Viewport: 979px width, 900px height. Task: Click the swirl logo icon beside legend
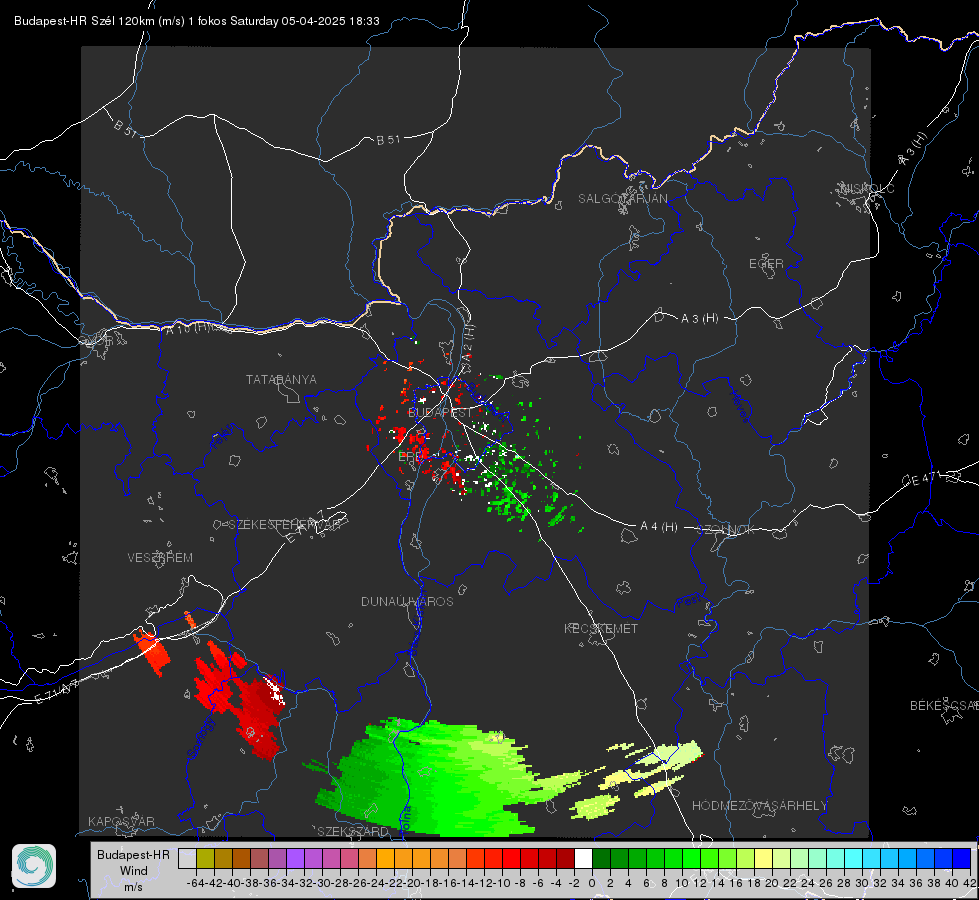coord(34,866)
